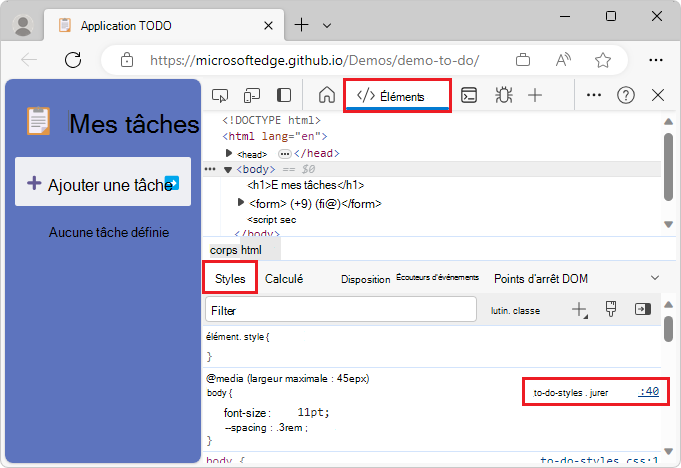Screen dimensions: 681x468
Task: View site info via the lock icon
Action: click(x=127, y=60)
